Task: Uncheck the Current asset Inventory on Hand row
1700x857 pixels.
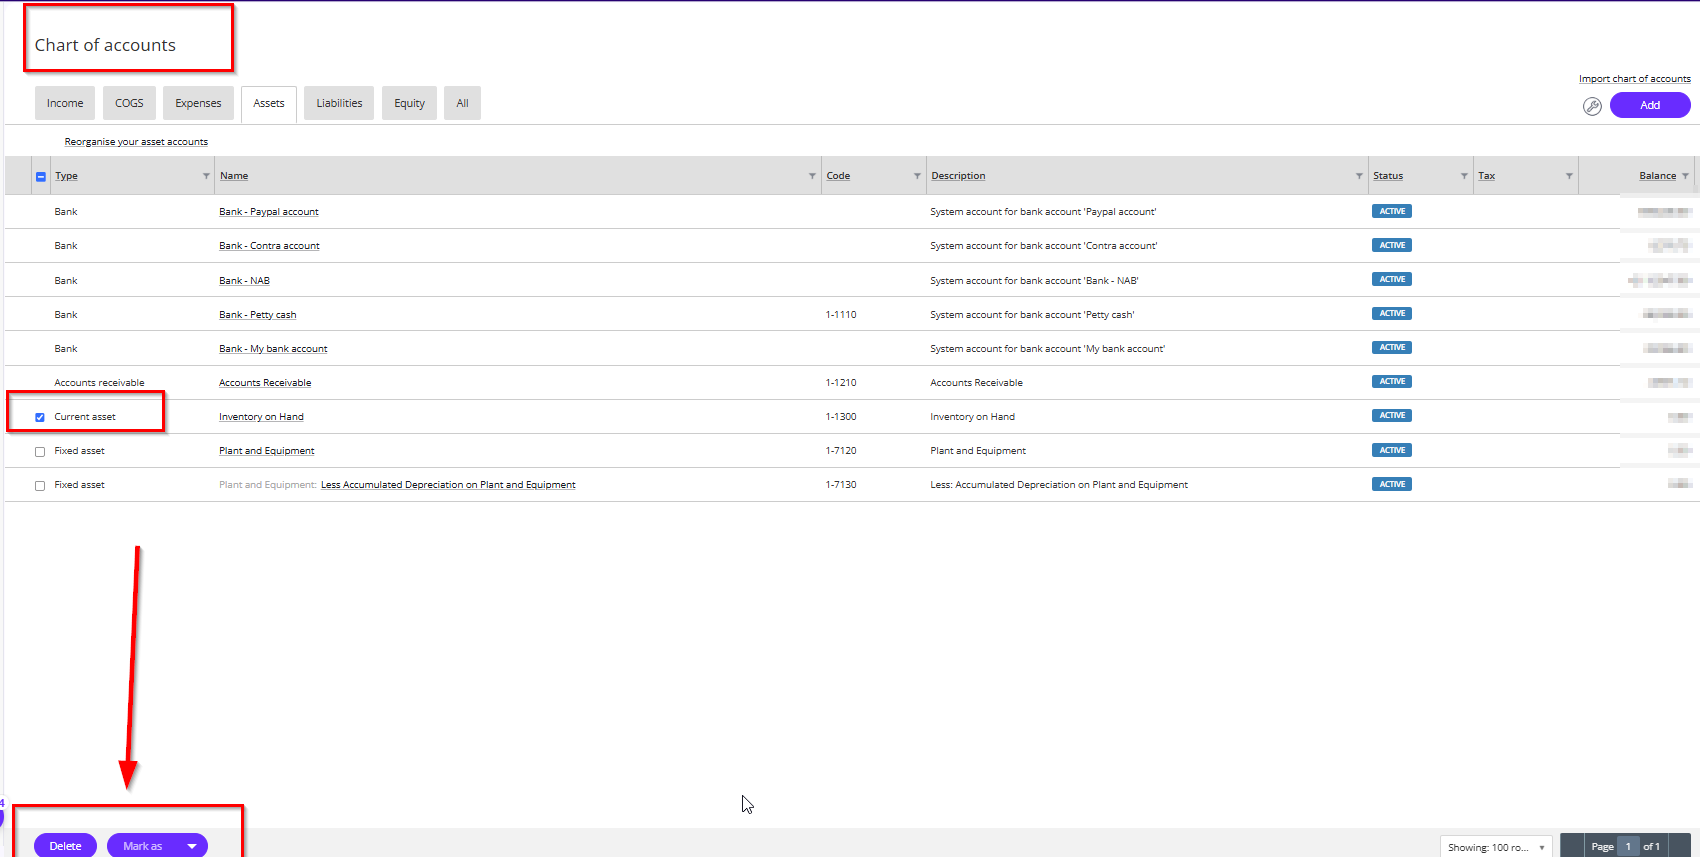Action: pyautogui.click(x=40, y=417)
